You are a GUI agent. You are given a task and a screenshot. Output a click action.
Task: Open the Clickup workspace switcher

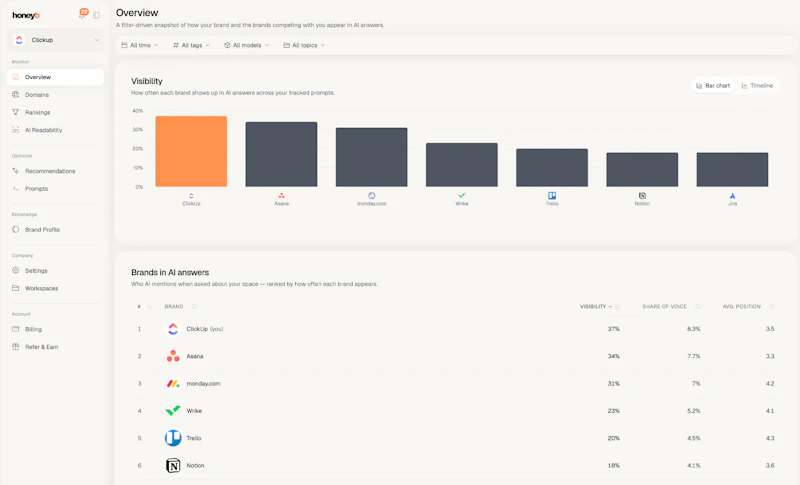click(x=56, y=40)
